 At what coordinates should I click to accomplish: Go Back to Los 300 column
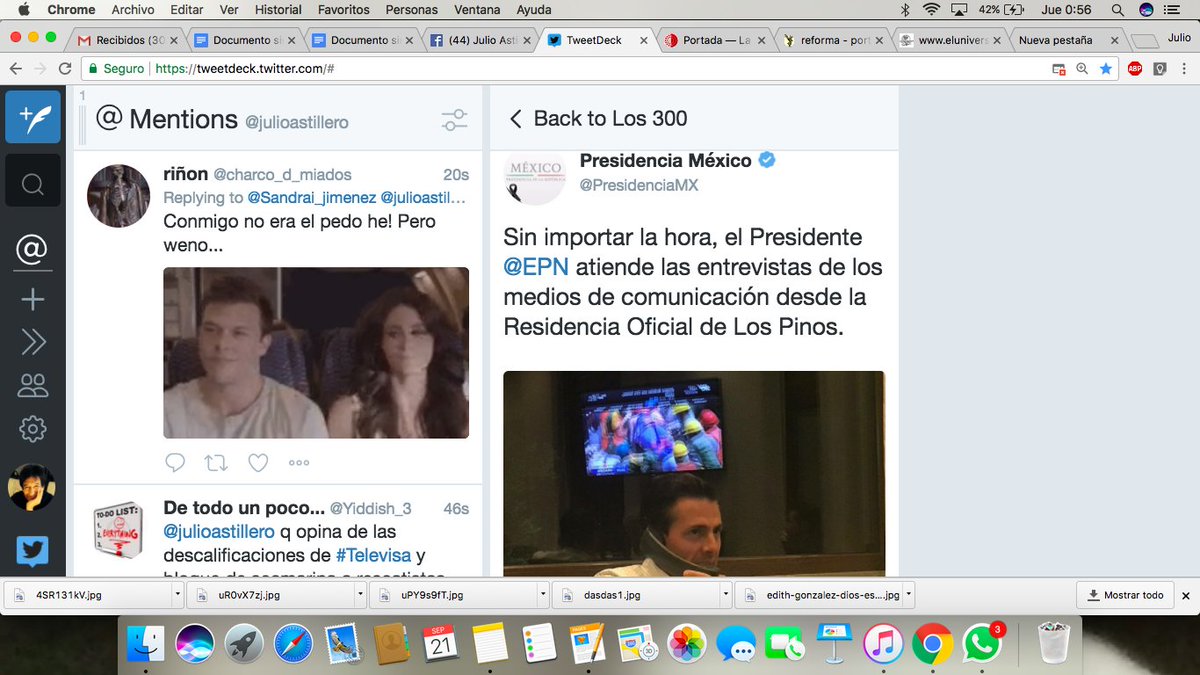point(598,118)
